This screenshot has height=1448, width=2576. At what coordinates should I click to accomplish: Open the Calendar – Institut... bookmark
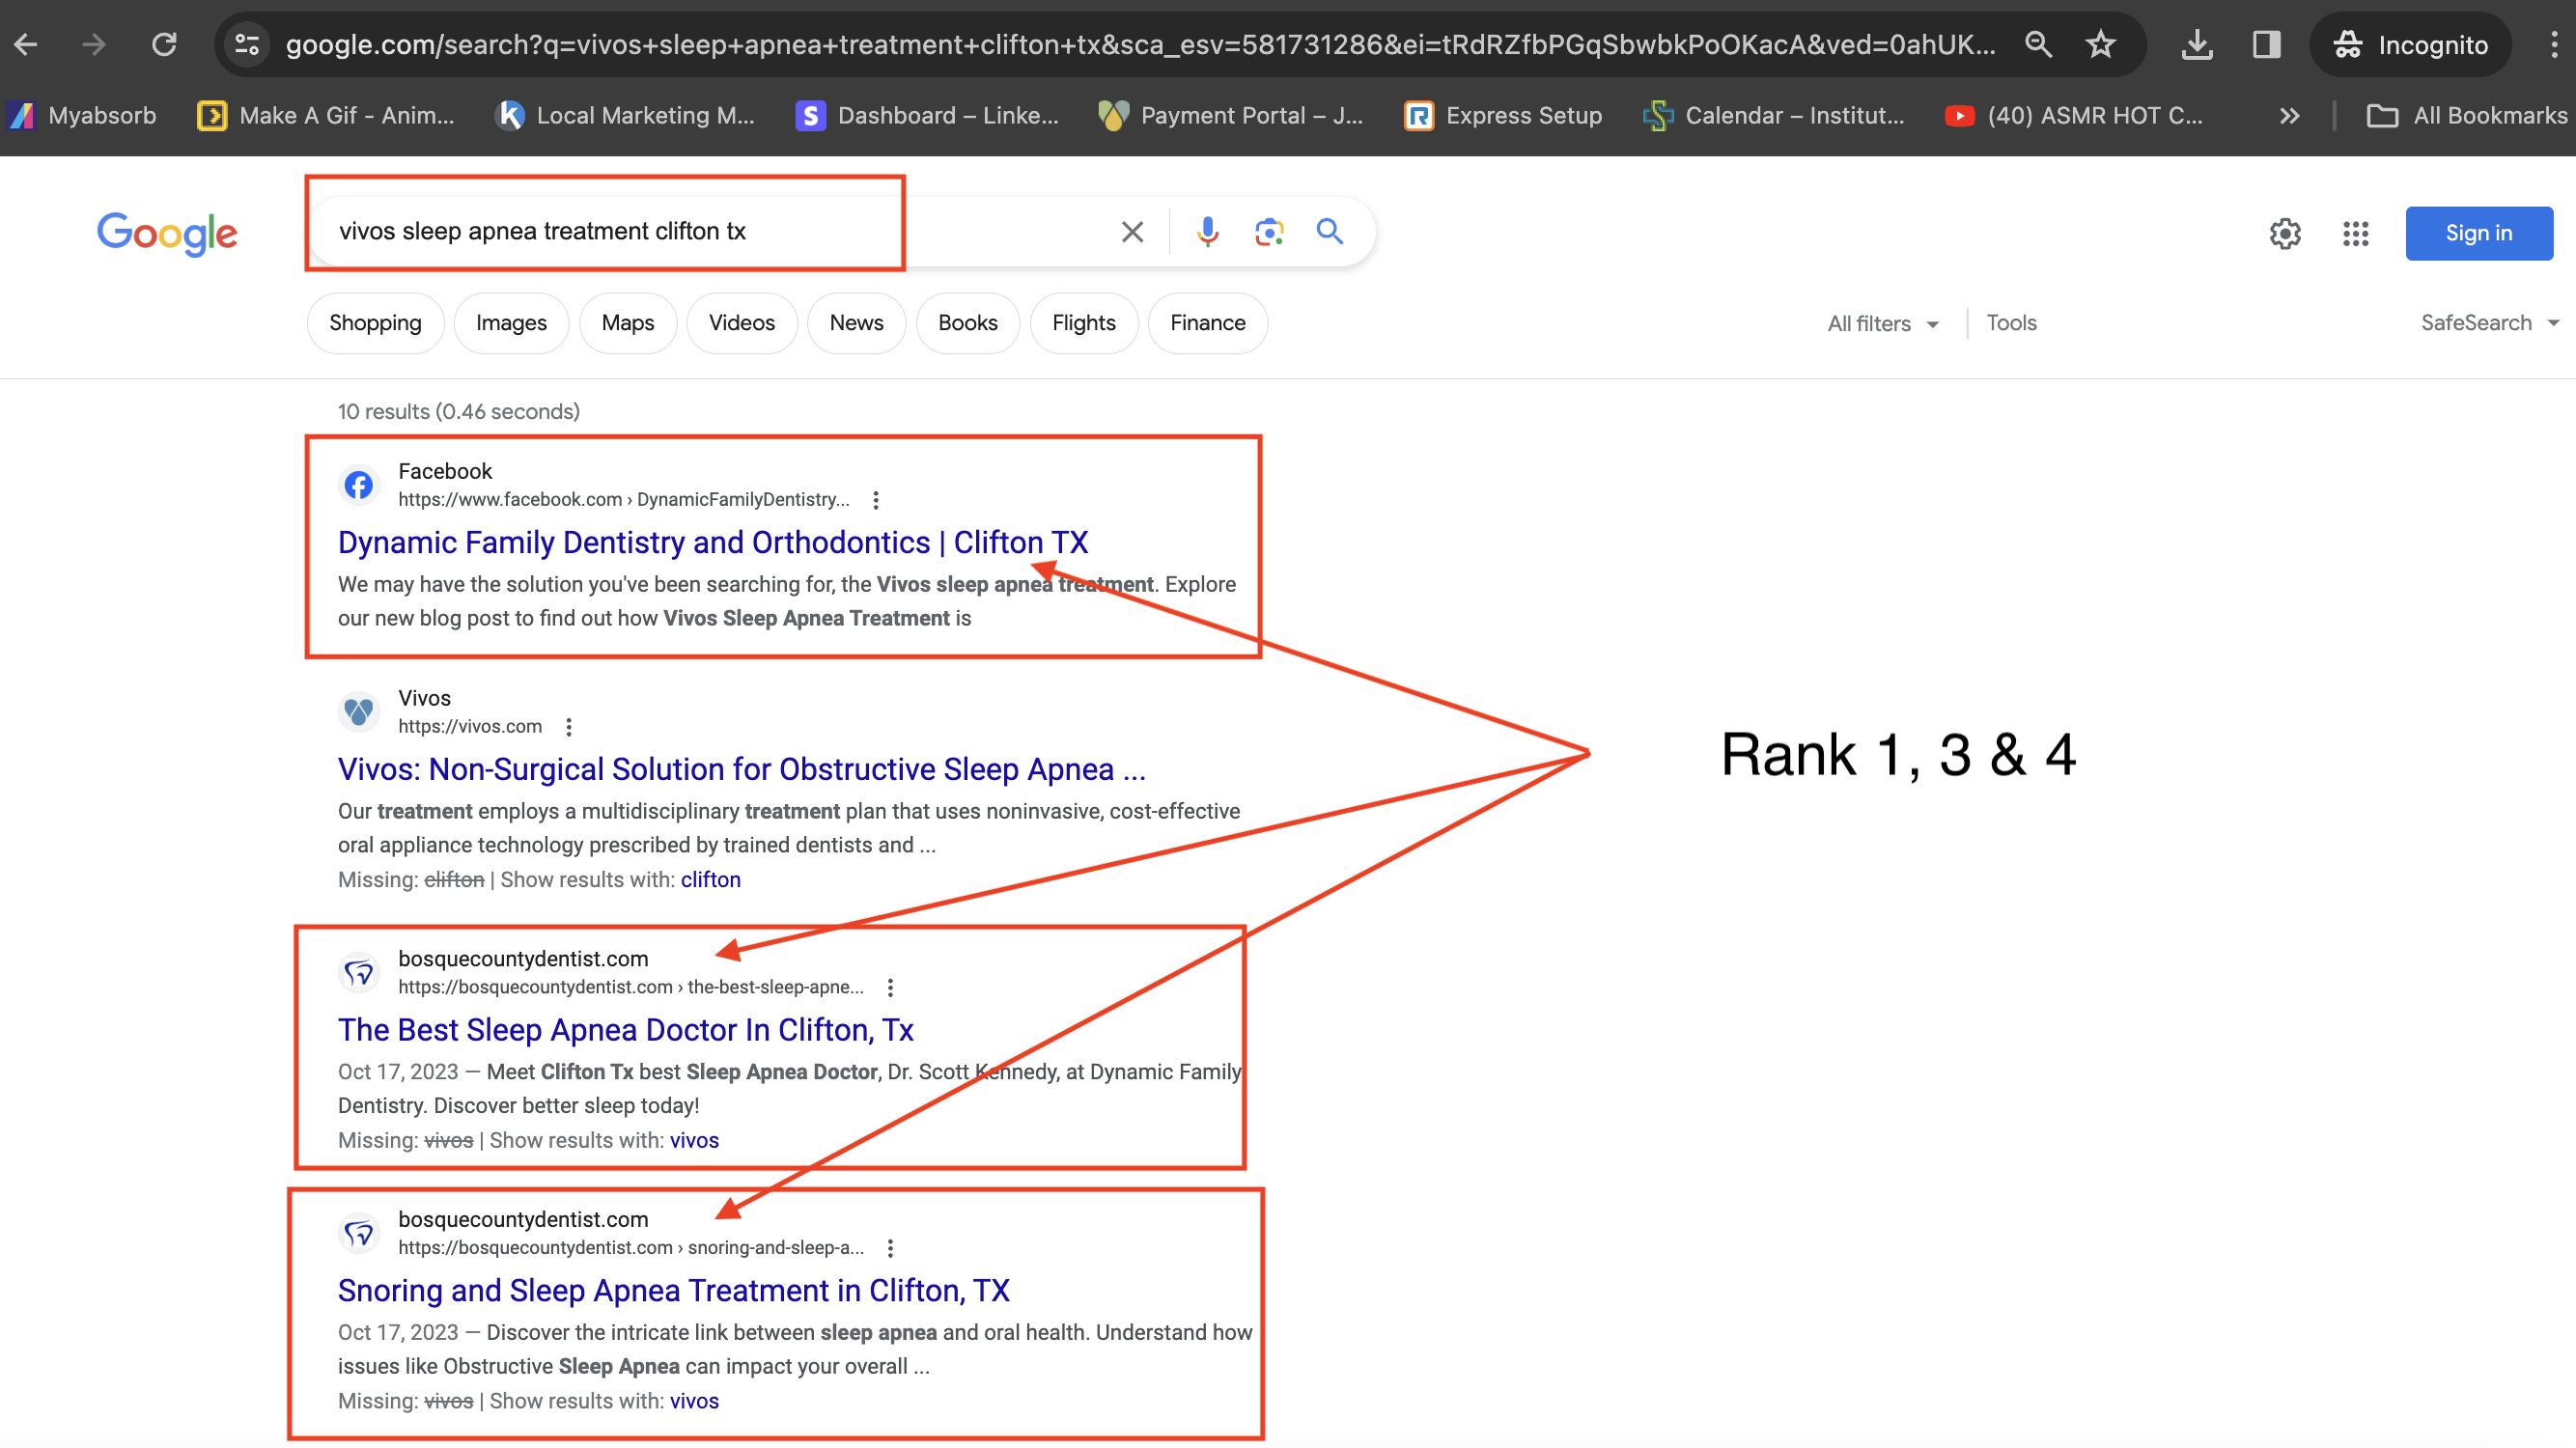point(1774,115)
